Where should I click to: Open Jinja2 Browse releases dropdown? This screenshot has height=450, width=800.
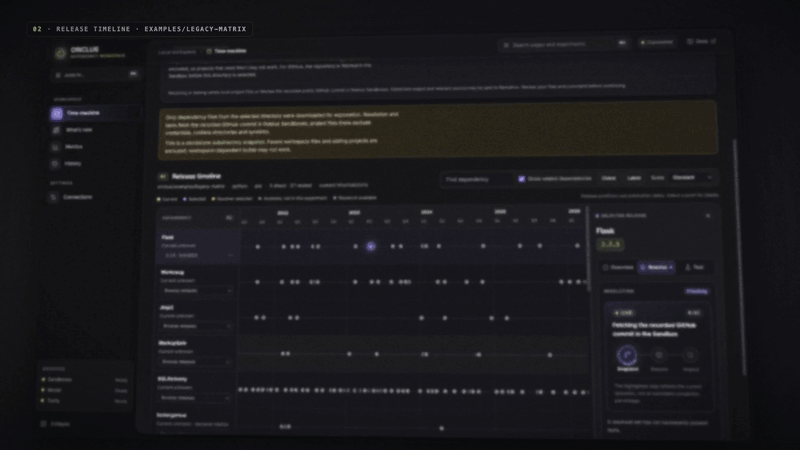tap(196, 326)
